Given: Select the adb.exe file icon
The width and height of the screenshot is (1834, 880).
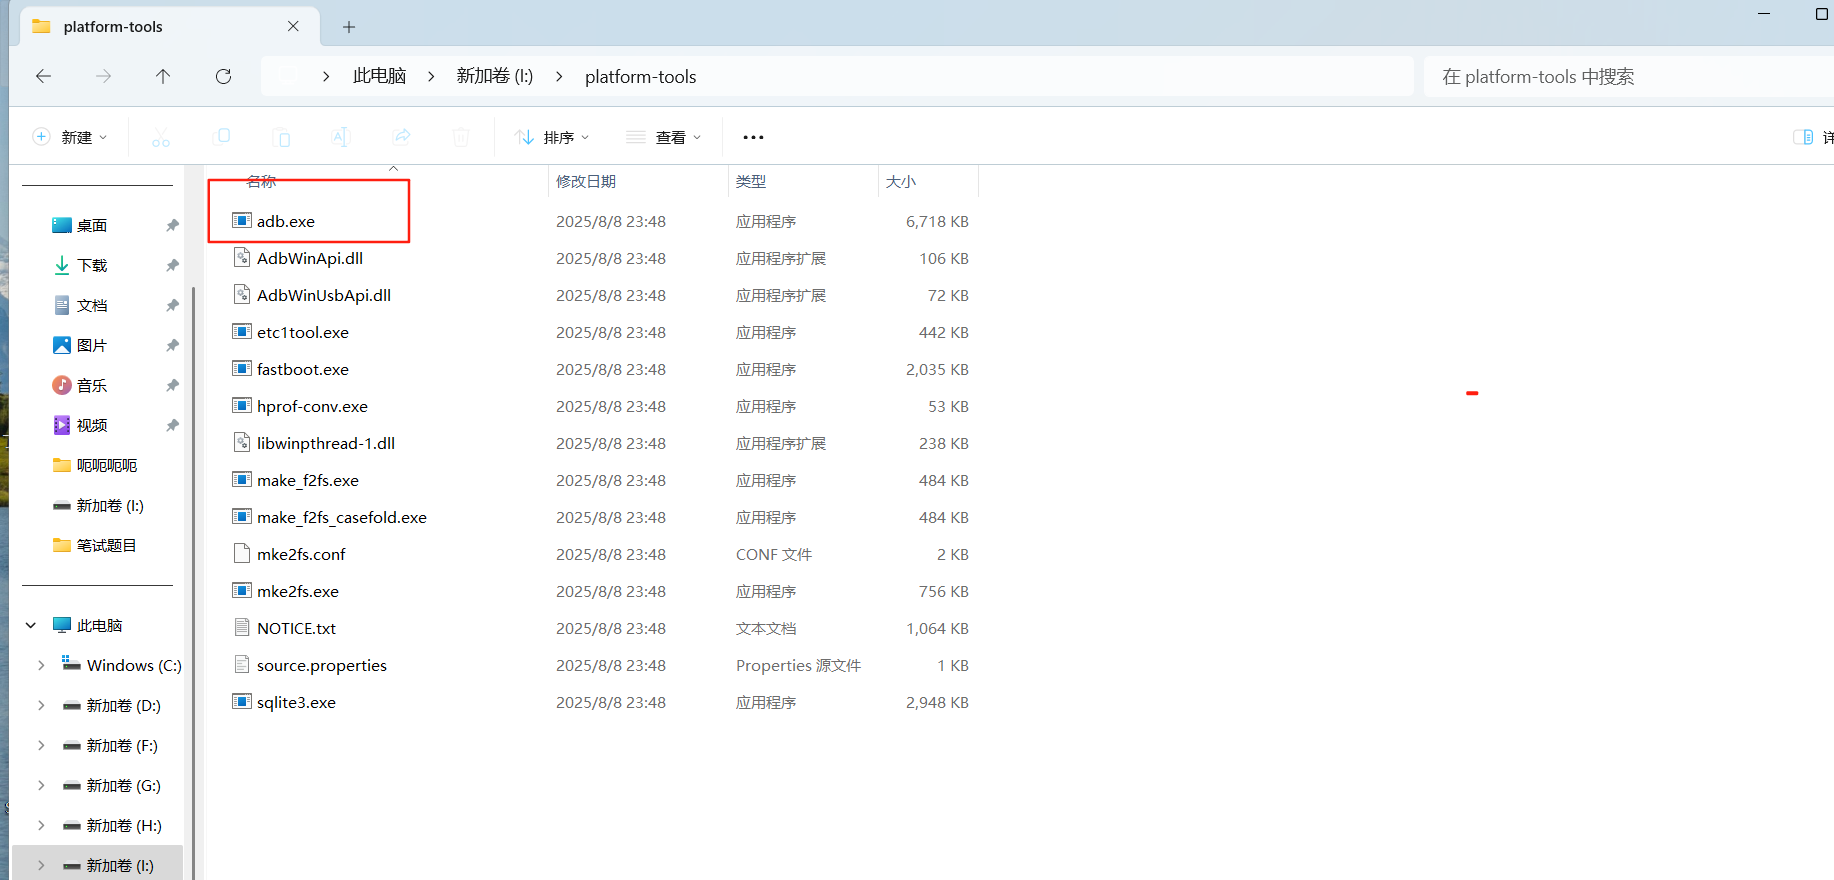Looking at the screenshot, I should [x=241, y=221].
